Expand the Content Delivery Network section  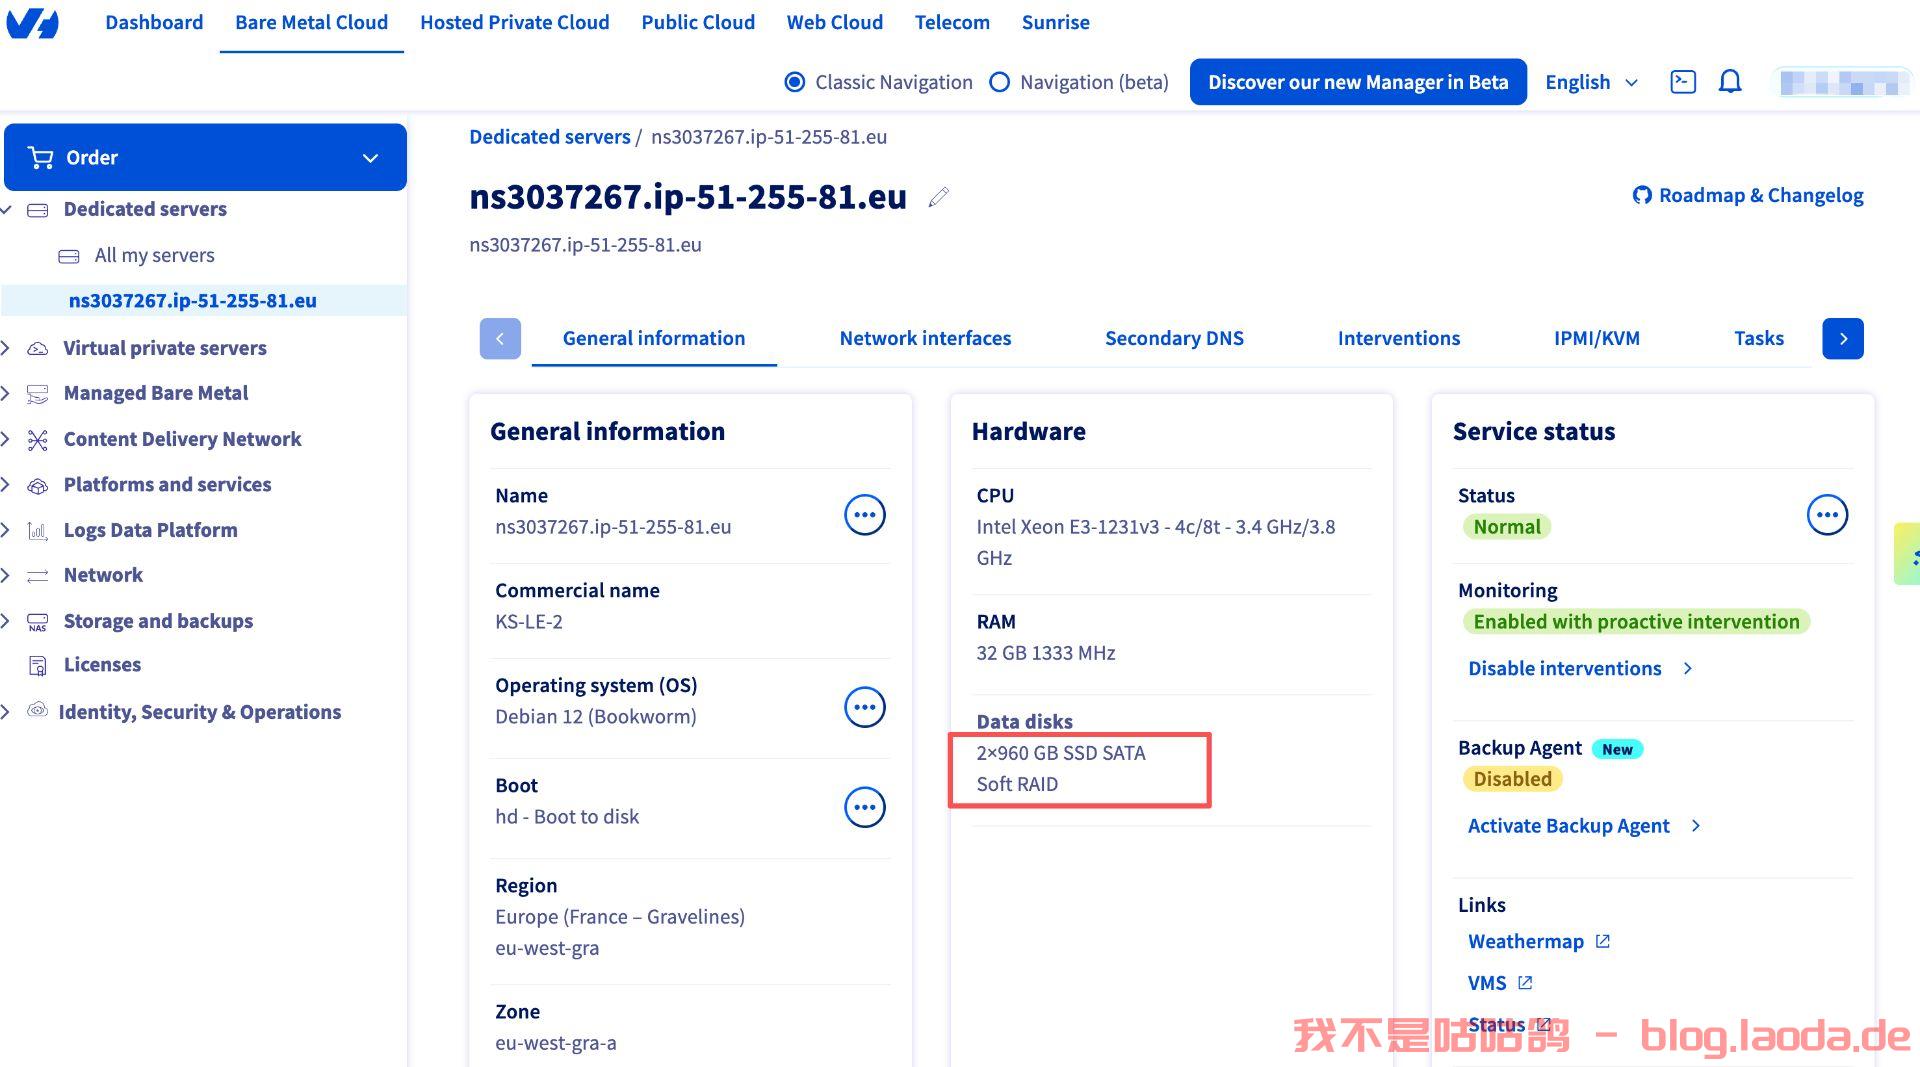[x=6, y=440]
